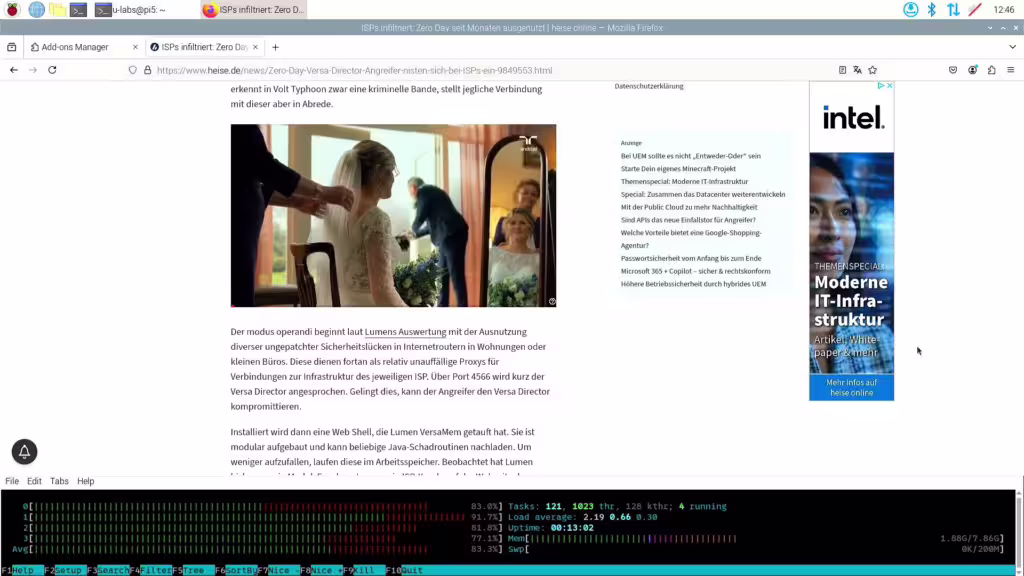Open 'Starte Dein eigenes Minecraft-Projekt' link
The width and height of the screenshot is (1024, 576).
(678, 168)
